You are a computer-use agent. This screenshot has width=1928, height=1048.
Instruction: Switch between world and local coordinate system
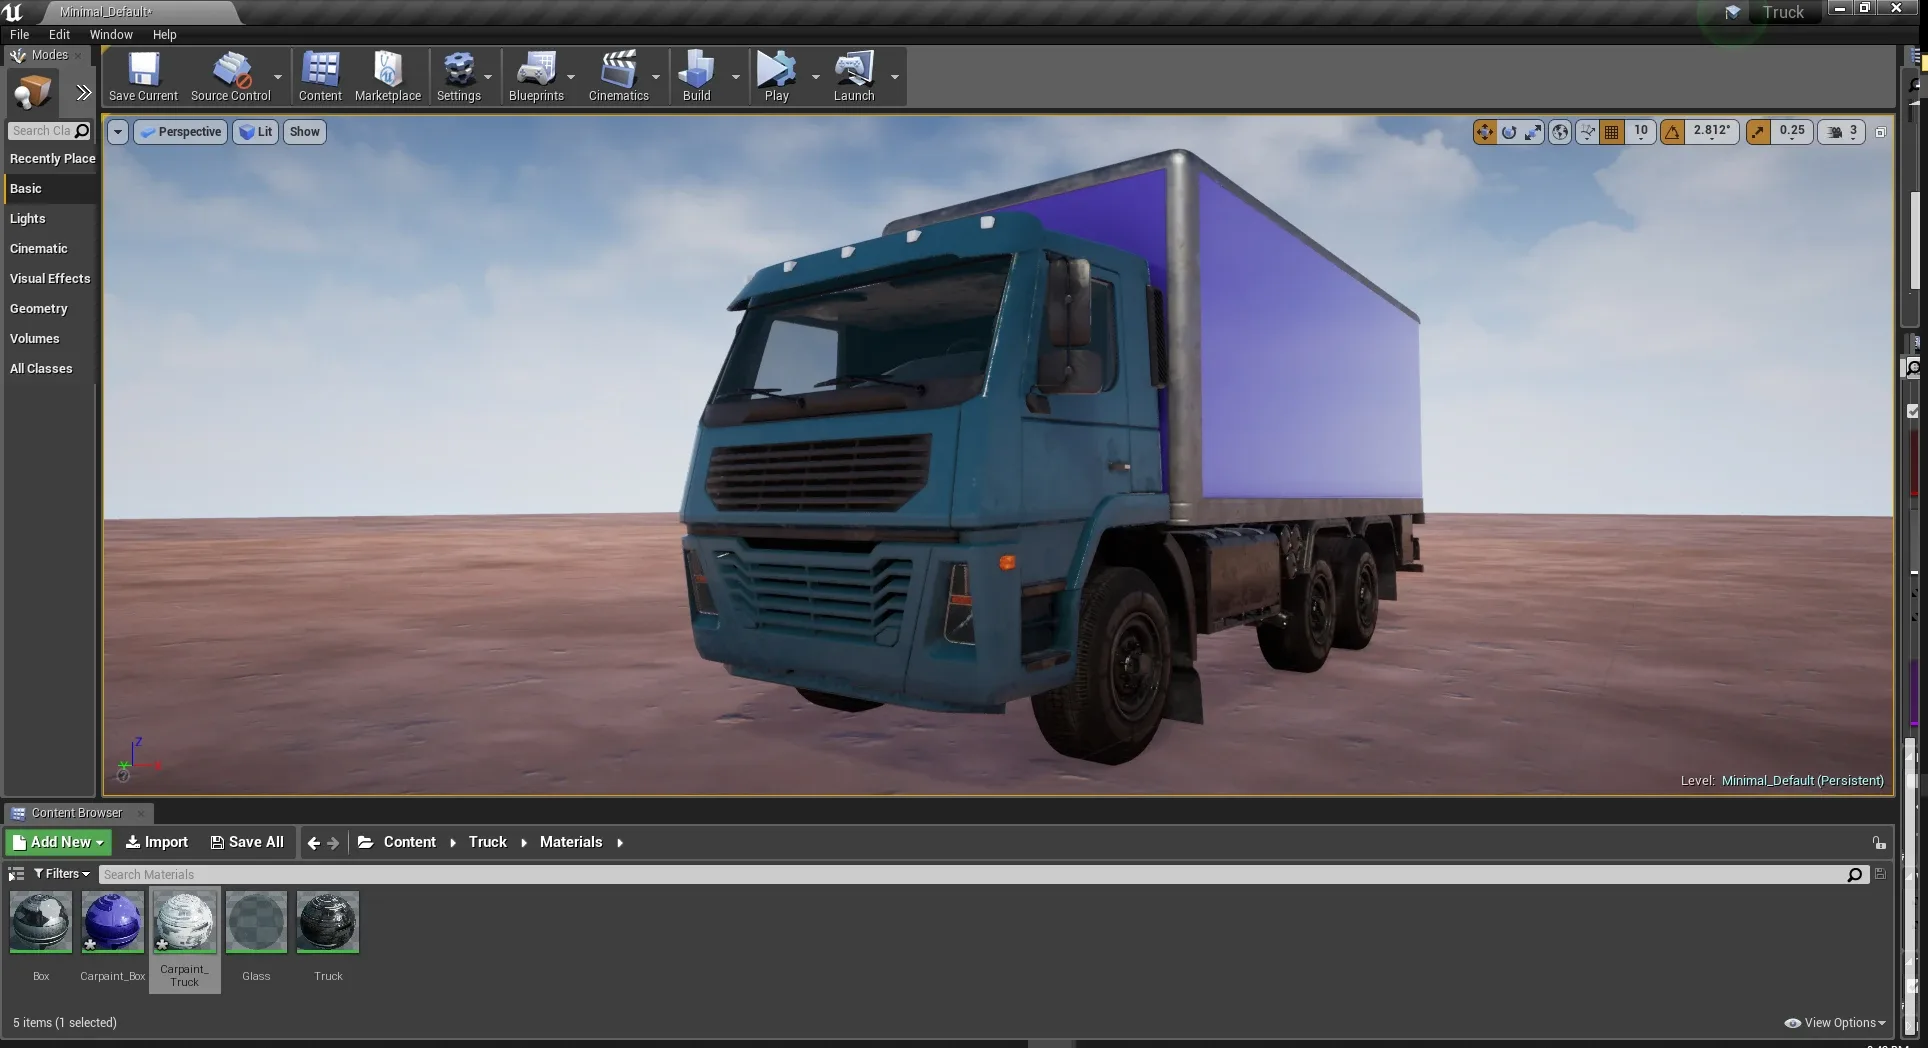[1560, 131]
